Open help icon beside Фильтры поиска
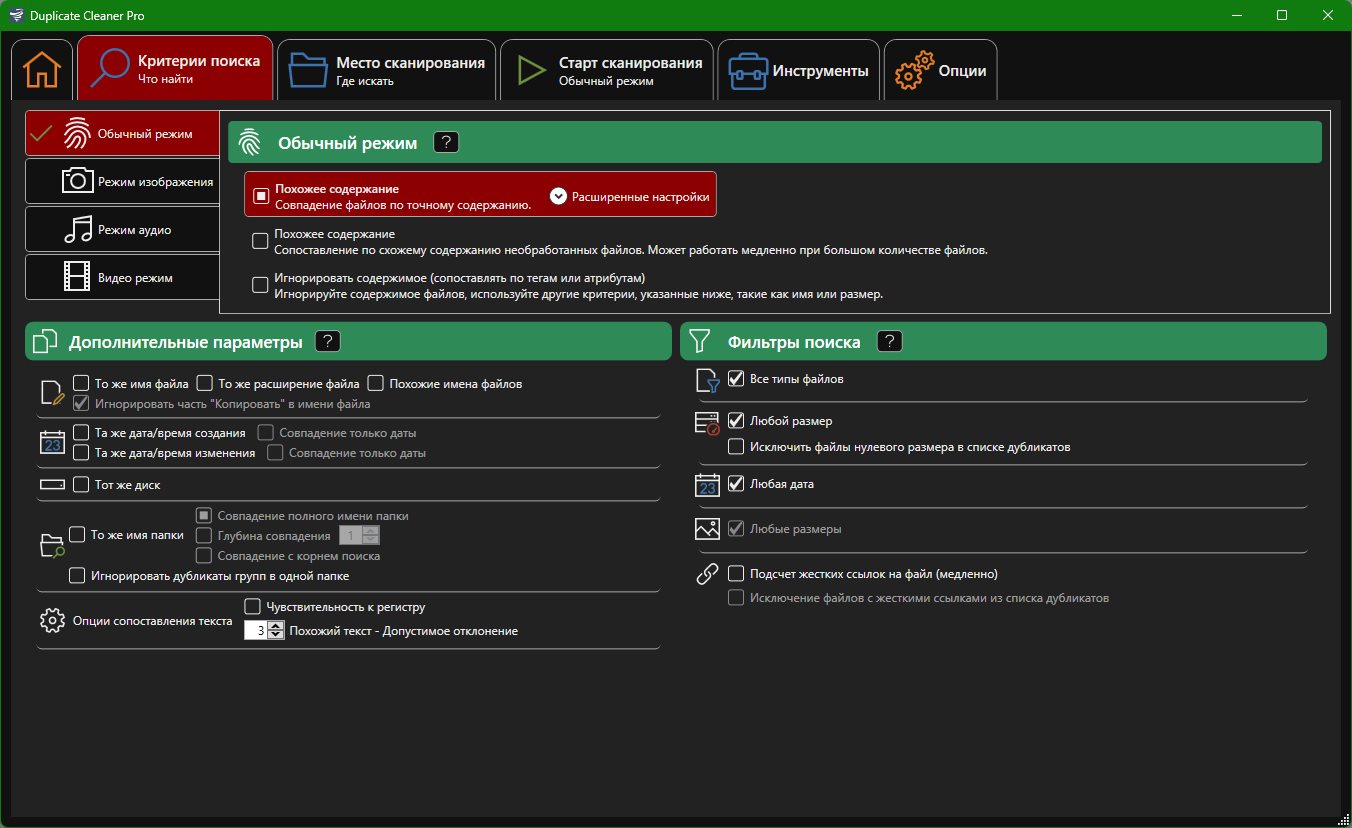This screenshot has height=828, width=1352. click(889, 342)
